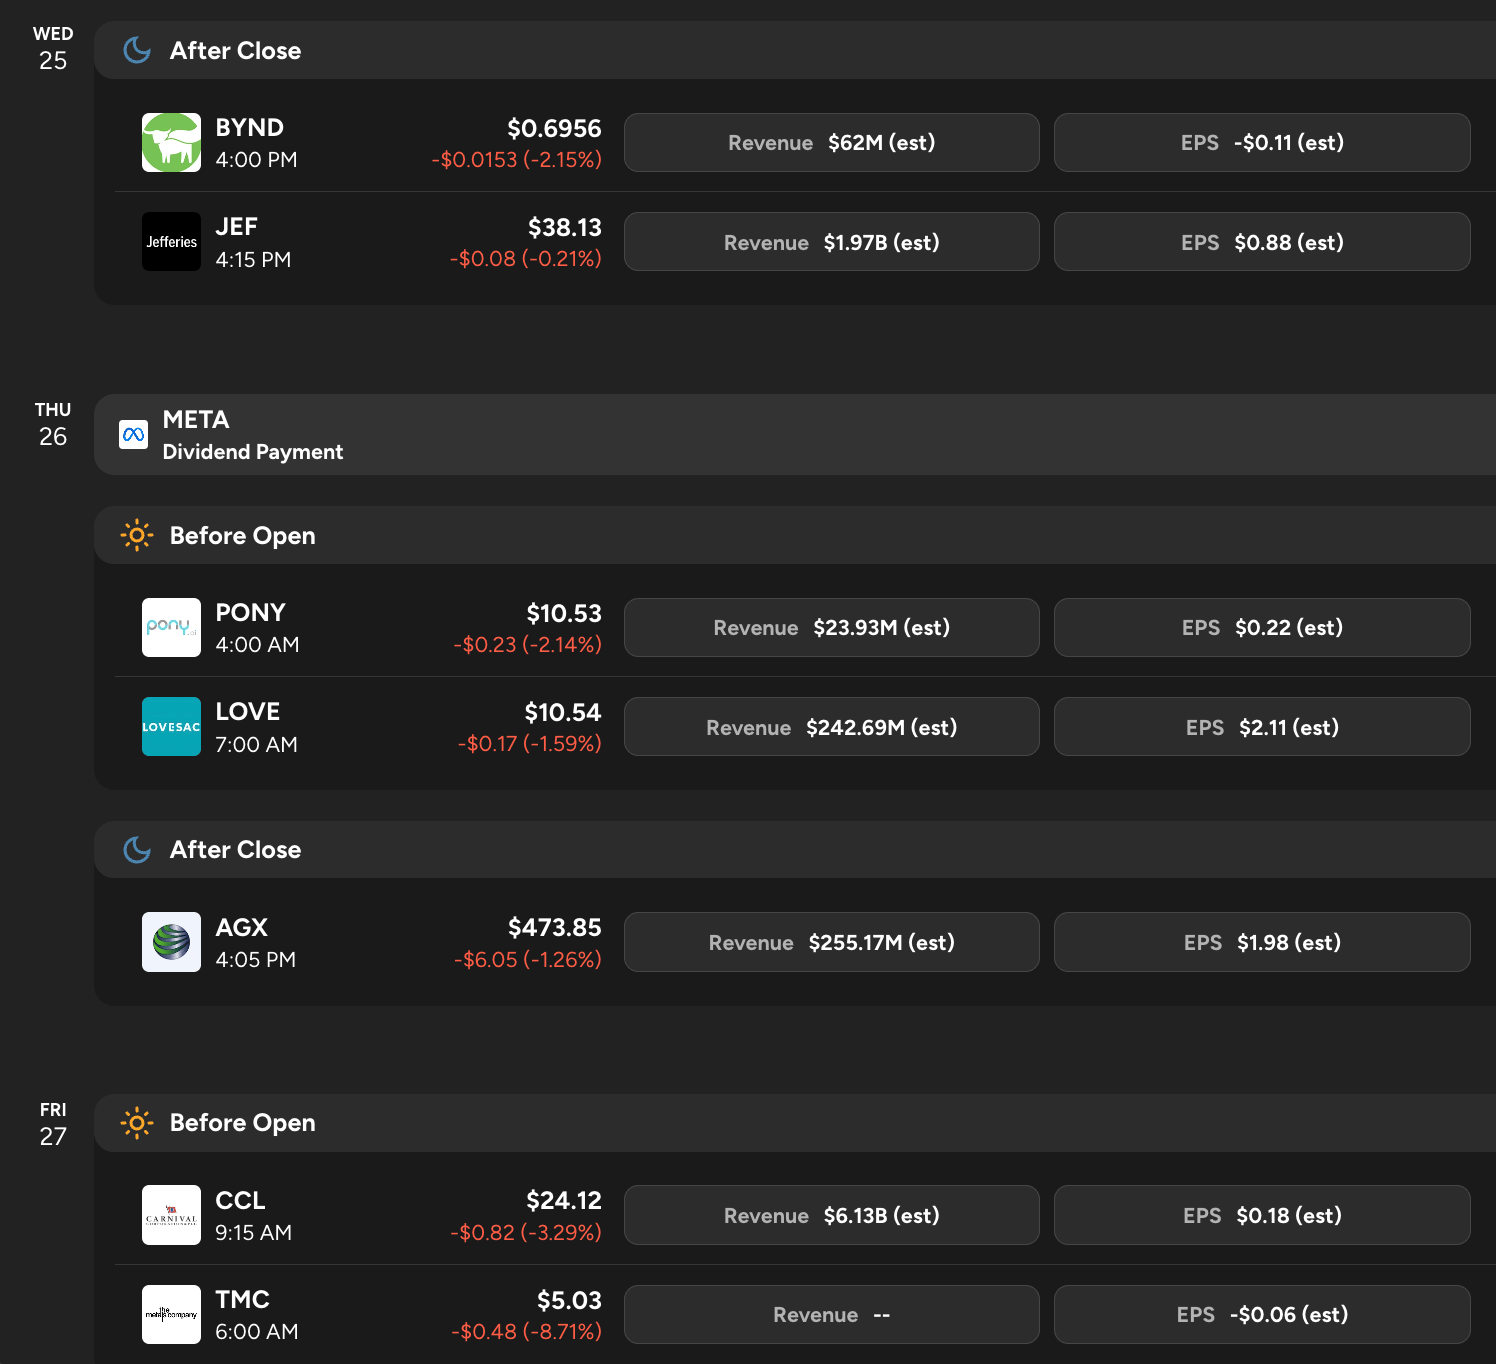
Task: Open the CCL ticker symbol
Action: tap(240, 1200)
